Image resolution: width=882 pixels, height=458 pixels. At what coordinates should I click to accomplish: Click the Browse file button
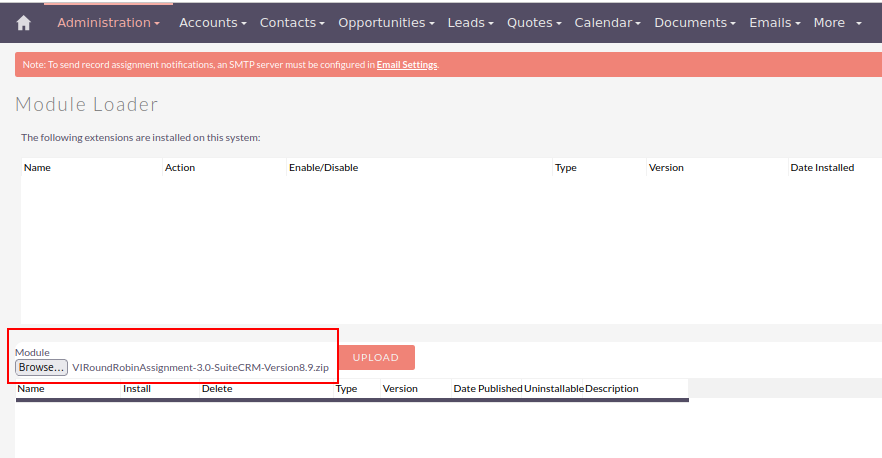point(42,367)
